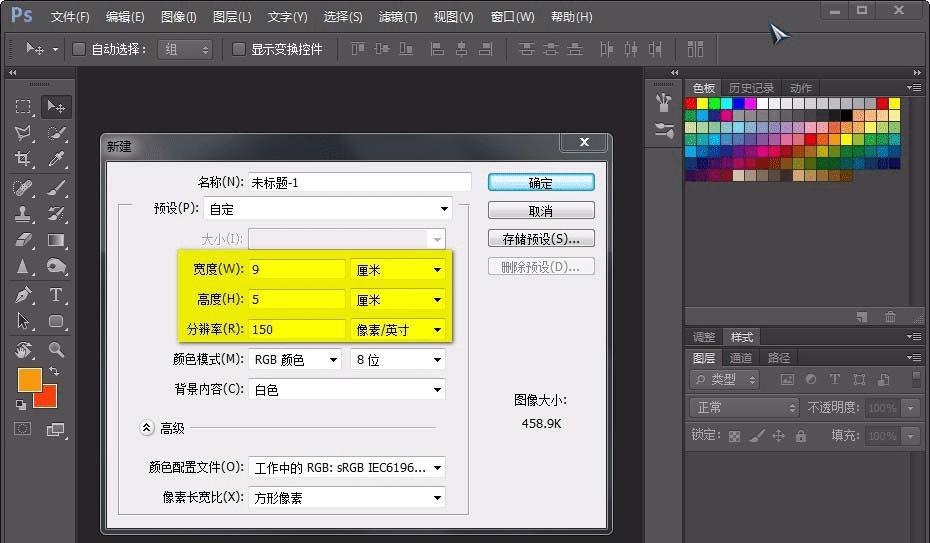Image resolution: width=930 pixels, height=543 pixels.
Task: Collapse the 高级 section
Action: pyautogui.click(x=147, y=427)
